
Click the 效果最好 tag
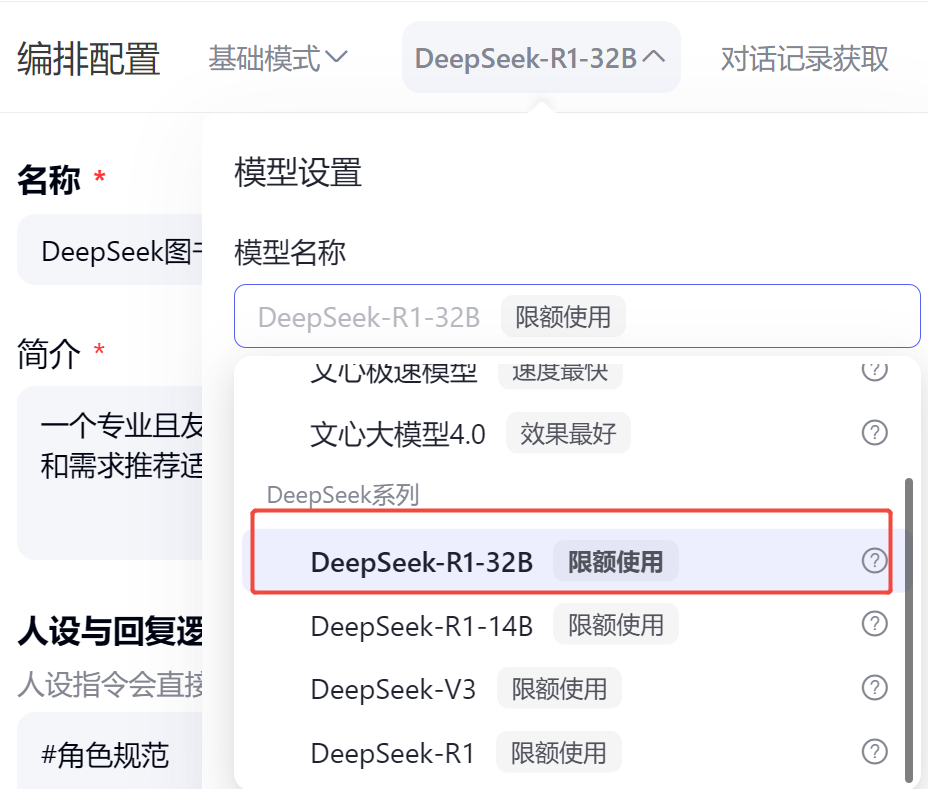coord(568,433)
